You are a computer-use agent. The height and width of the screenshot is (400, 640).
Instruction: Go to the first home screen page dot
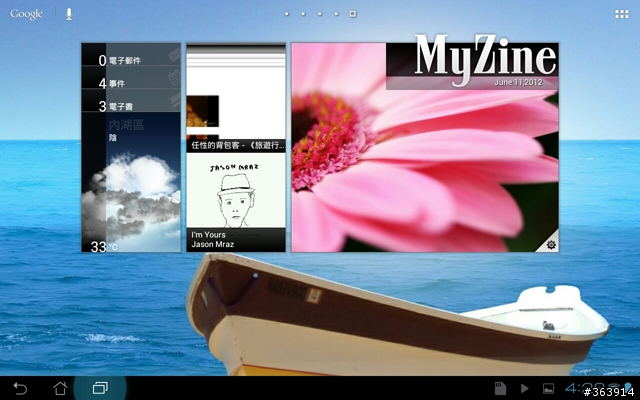click(x=287, y=14)
